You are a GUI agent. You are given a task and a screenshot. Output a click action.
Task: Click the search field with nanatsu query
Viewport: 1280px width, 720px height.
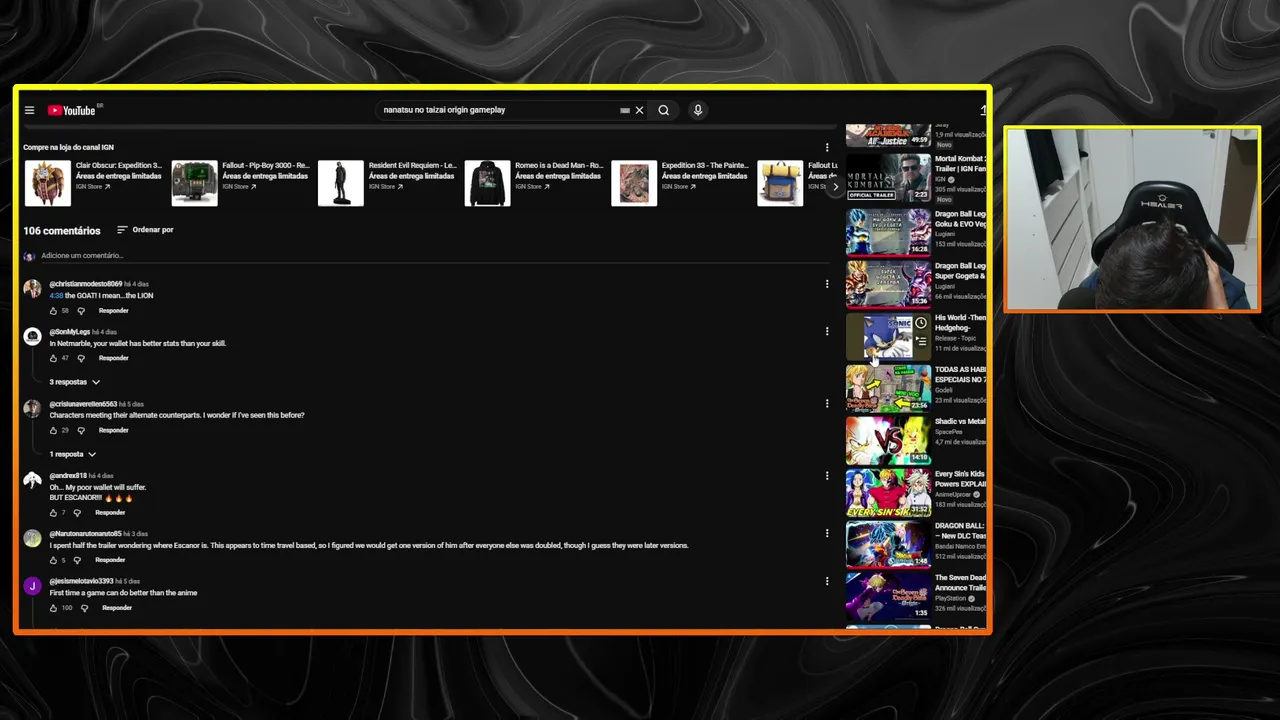tap(497, 110)
